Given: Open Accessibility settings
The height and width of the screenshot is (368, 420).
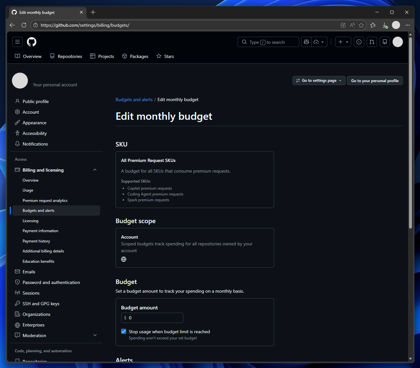Looking at the screenshot, I should pyautogui.click(x=35, y=133).
